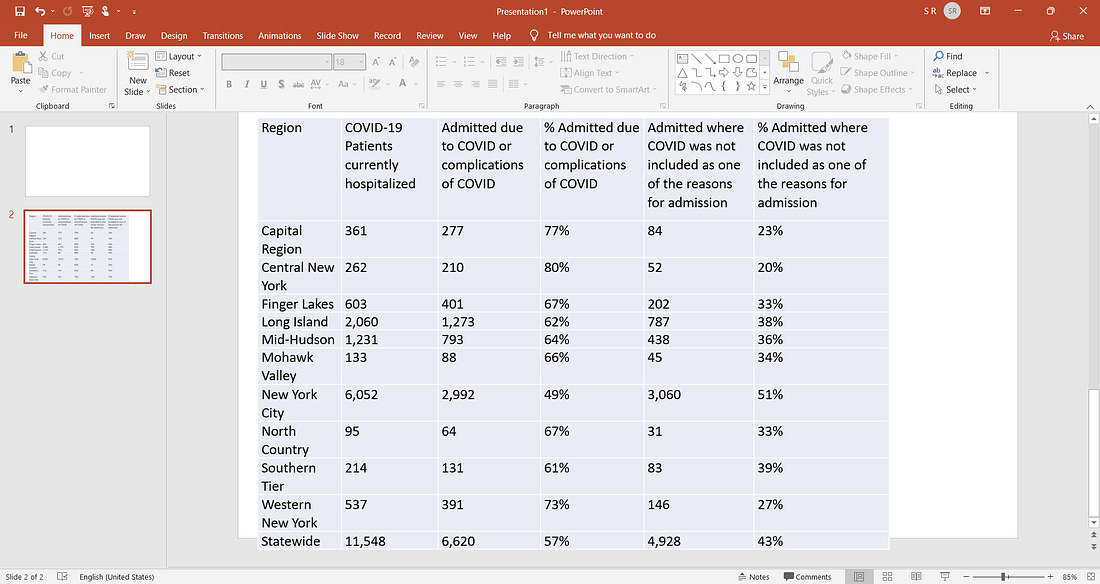Viewport: 1100px width, 584px height.
Task: Switch to the Transitions tab
Action: 222,36
